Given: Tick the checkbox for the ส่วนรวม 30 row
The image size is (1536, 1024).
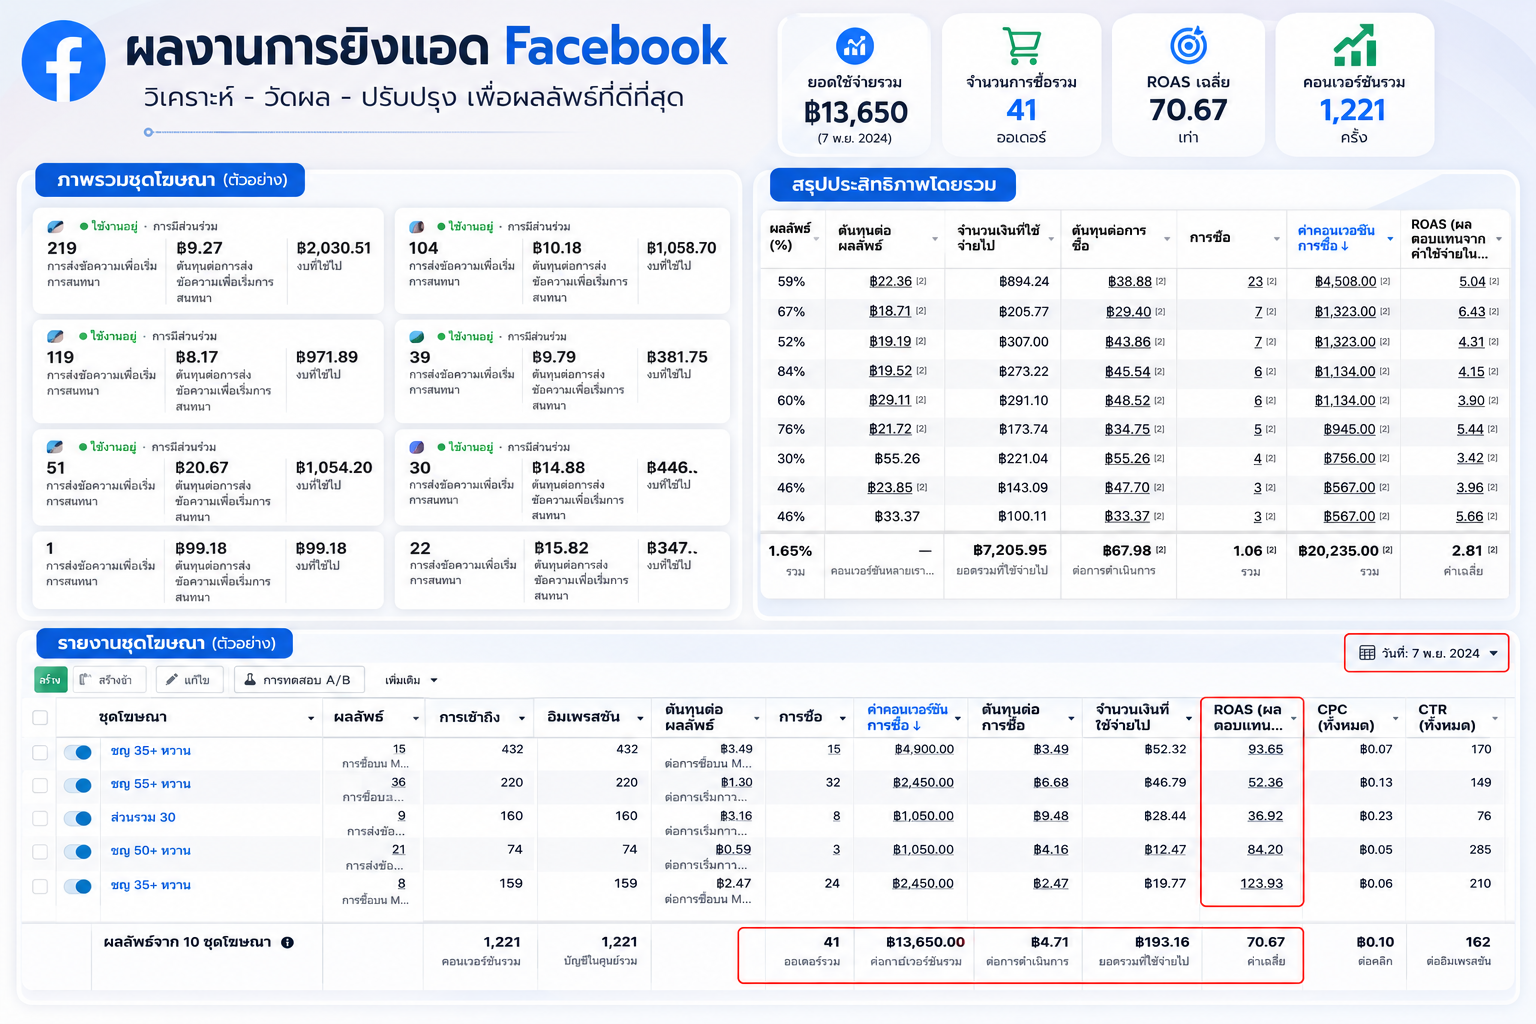Looking at the screenshot, I should click(x=40, y=818).
